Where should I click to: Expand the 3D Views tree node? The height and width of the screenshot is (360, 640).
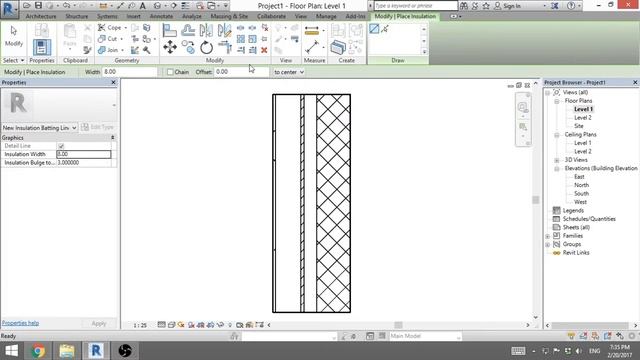tap(556, 160)
